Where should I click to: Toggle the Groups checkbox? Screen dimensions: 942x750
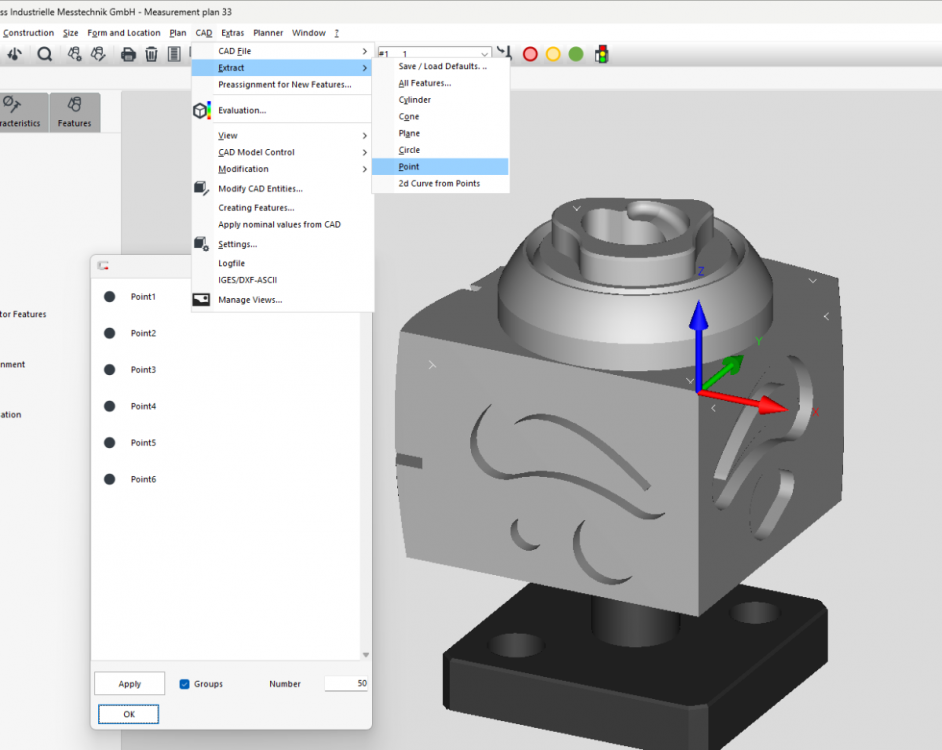184,684
